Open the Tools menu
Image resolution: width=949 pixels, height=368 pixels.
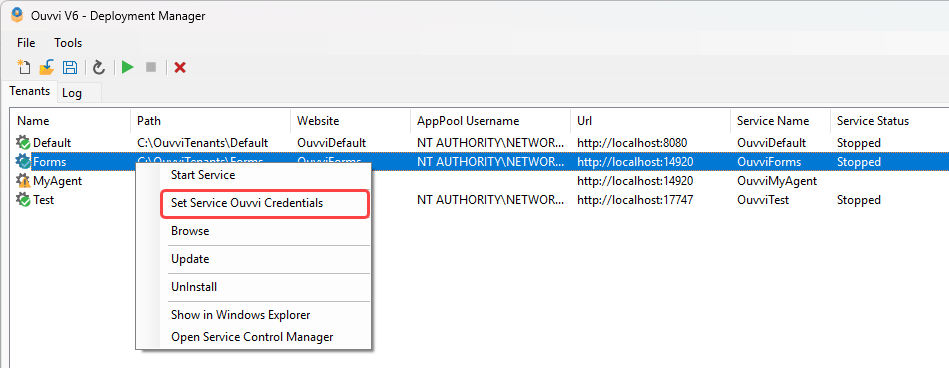click(68, 42)
